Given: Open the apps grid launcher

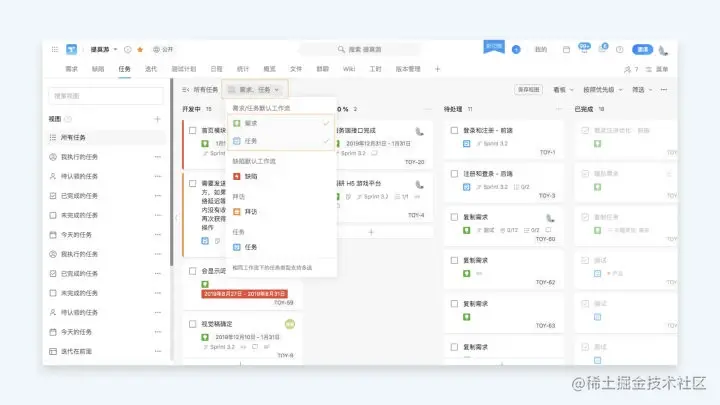Looking at the screenshot, I should (x=55, y=49).
